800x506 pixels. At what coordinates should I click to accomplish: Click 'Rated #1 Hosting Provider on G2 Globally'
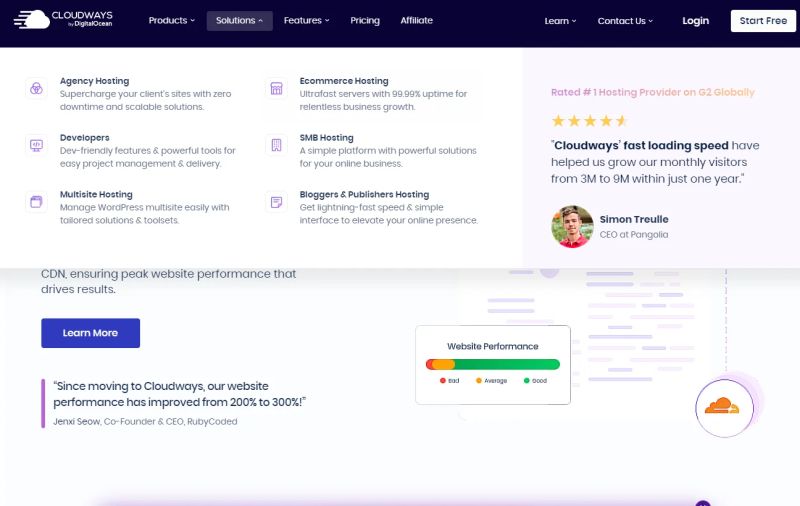click(653, 92)
